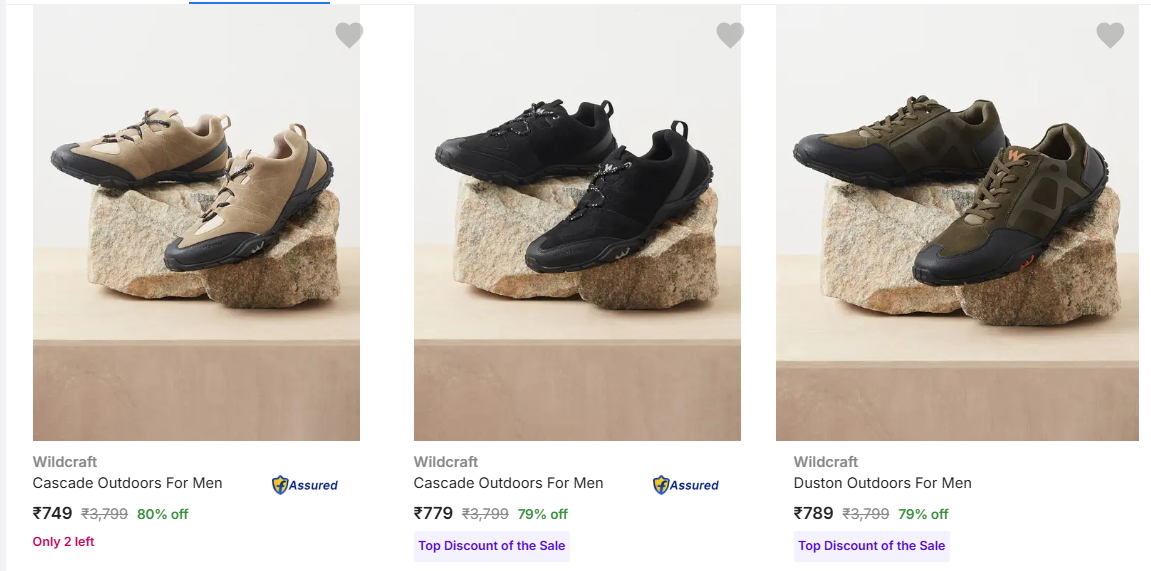The height and width of the screenshot is (571, 1151).
Task: Click Wildcraft brand above ₹749 shoe
Action: click(x=65, y=462)
